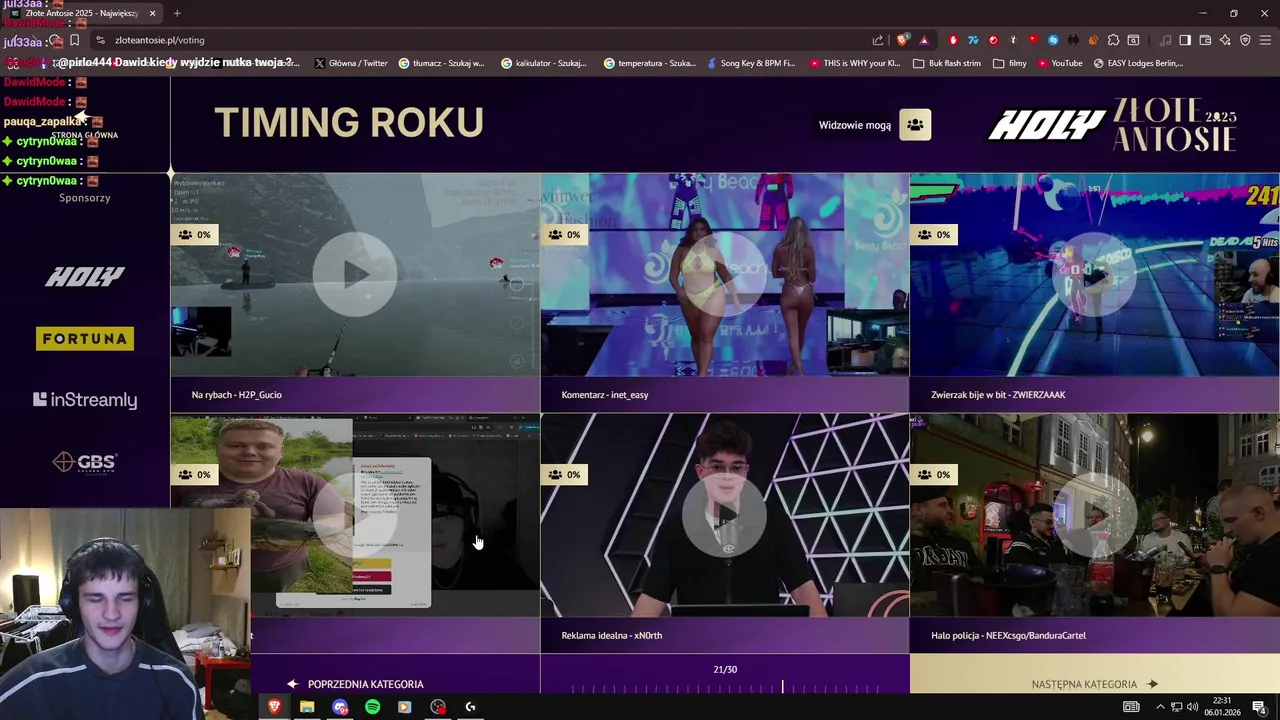This screenshot has height=720, width=1280.
Task: Open a new browser tab
Action: click(x=177, y=13)
